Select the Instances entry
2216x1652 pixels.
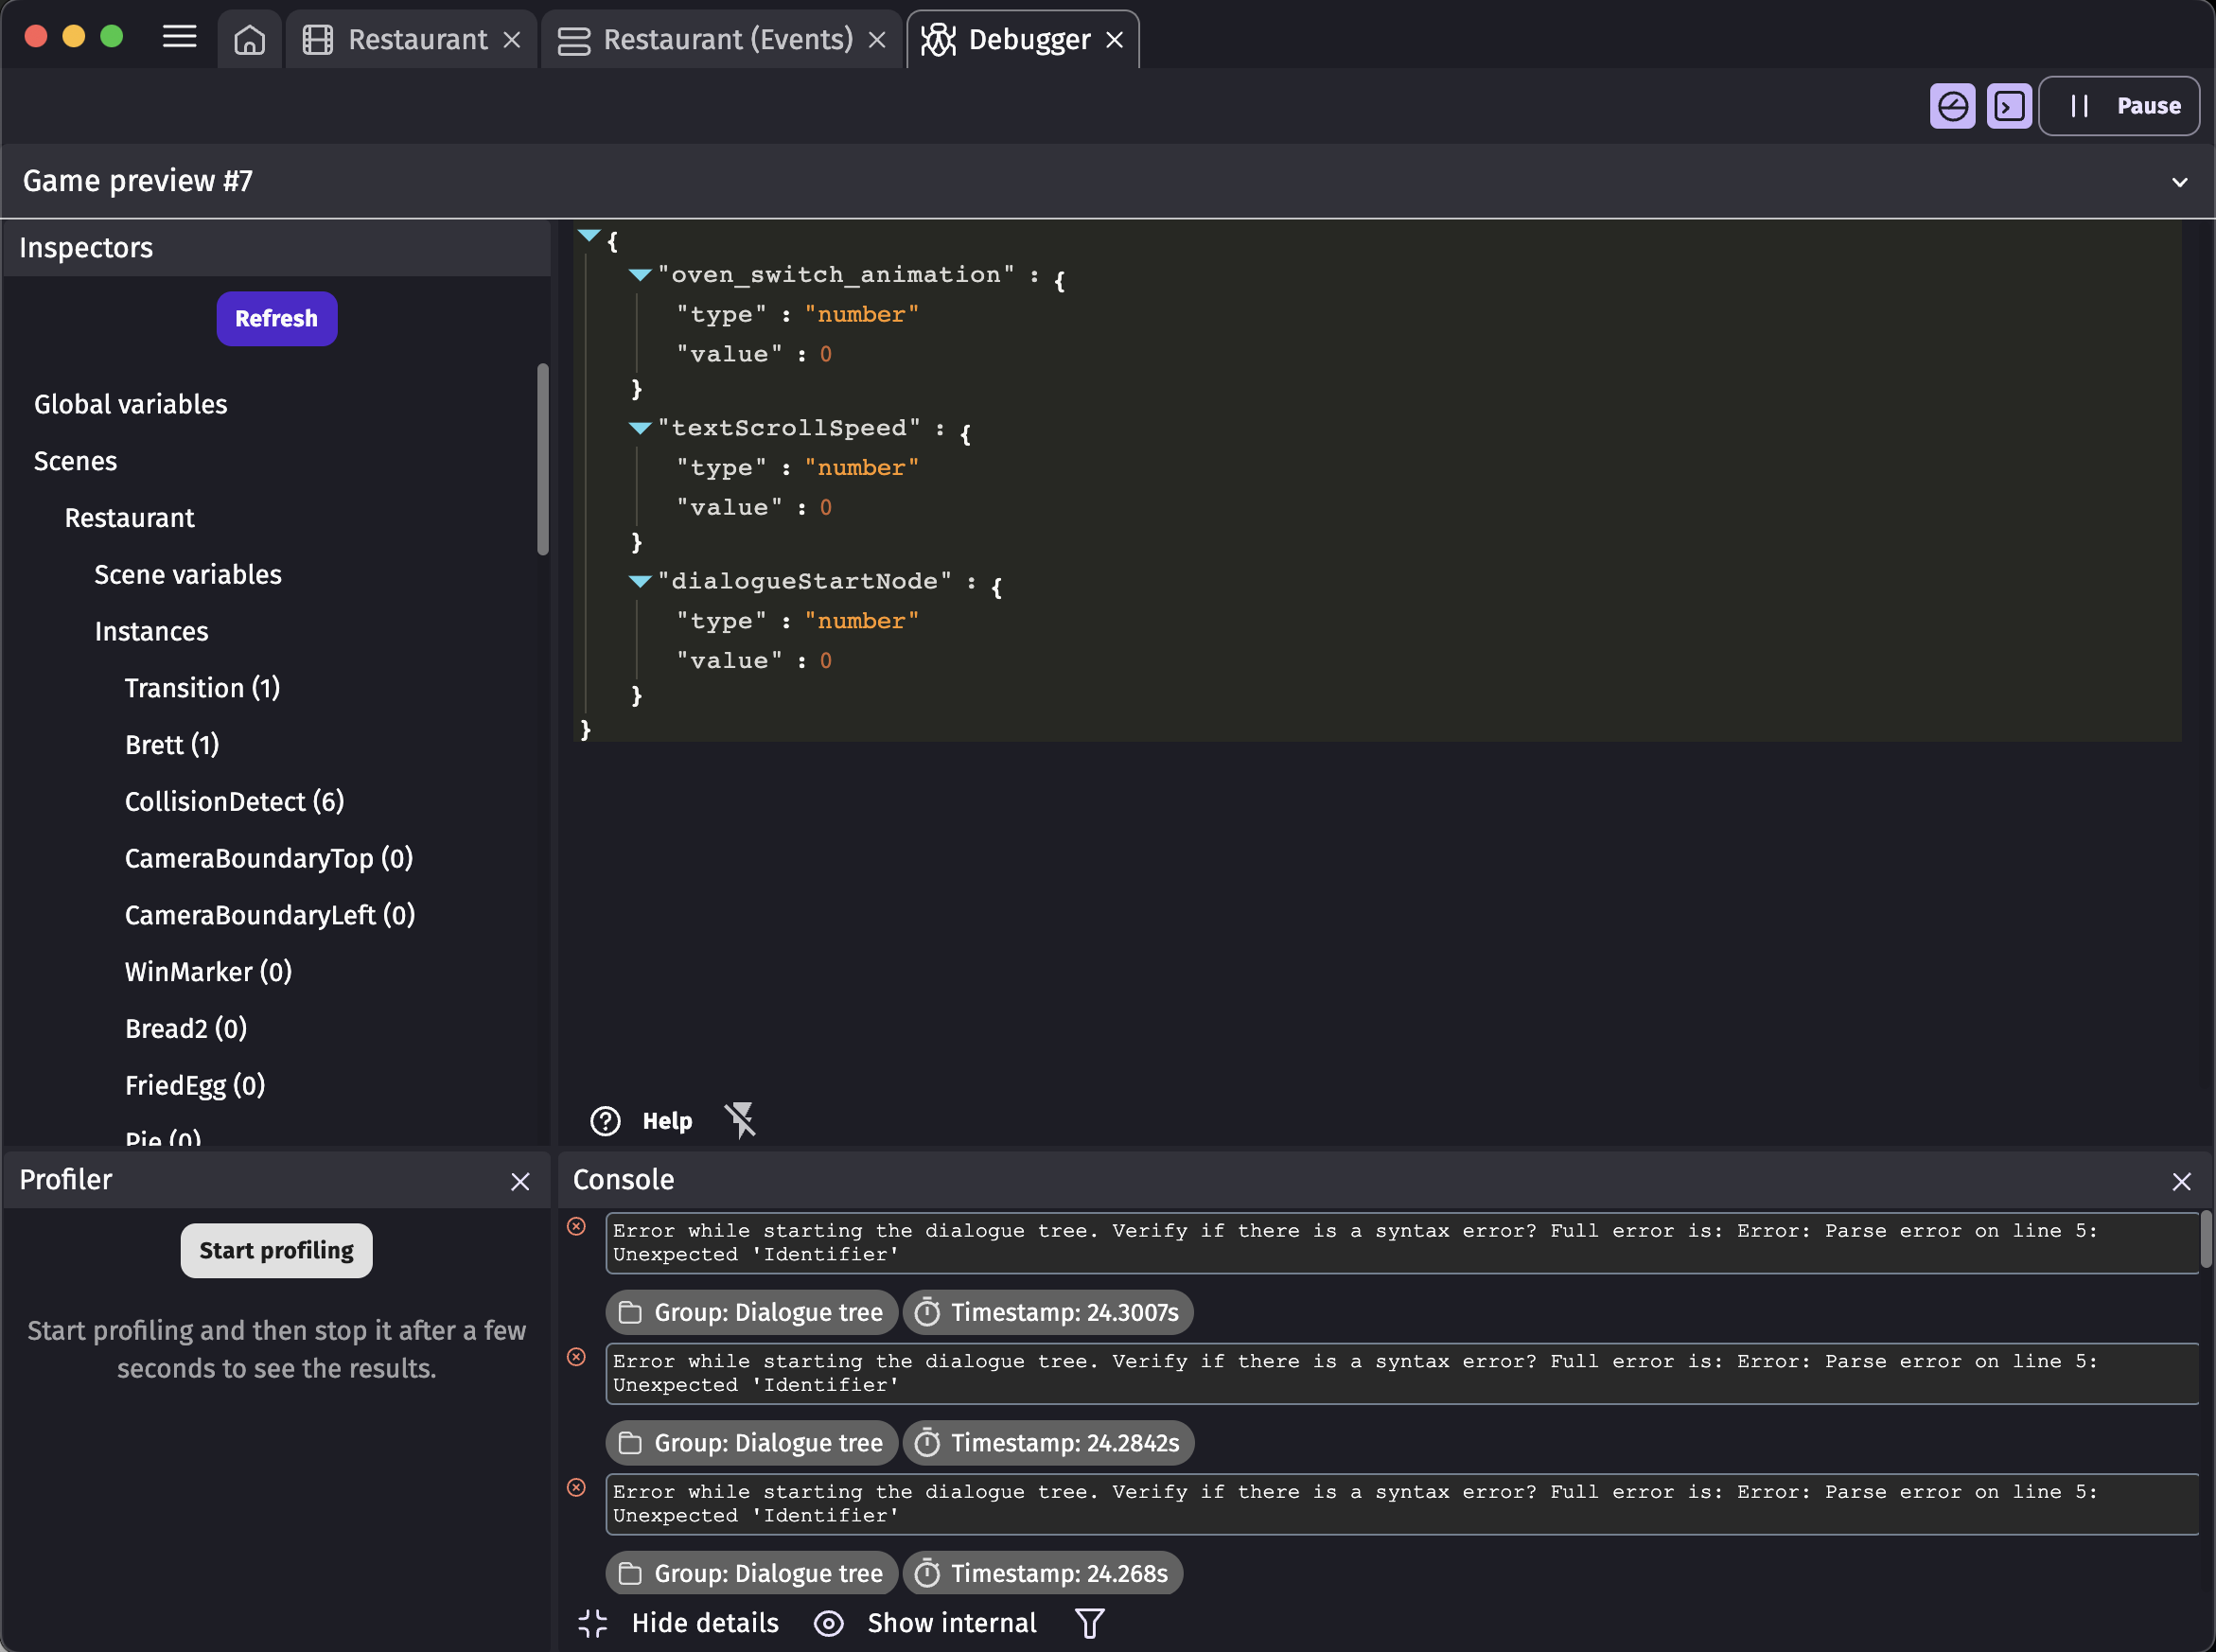[x=151, y=632]
